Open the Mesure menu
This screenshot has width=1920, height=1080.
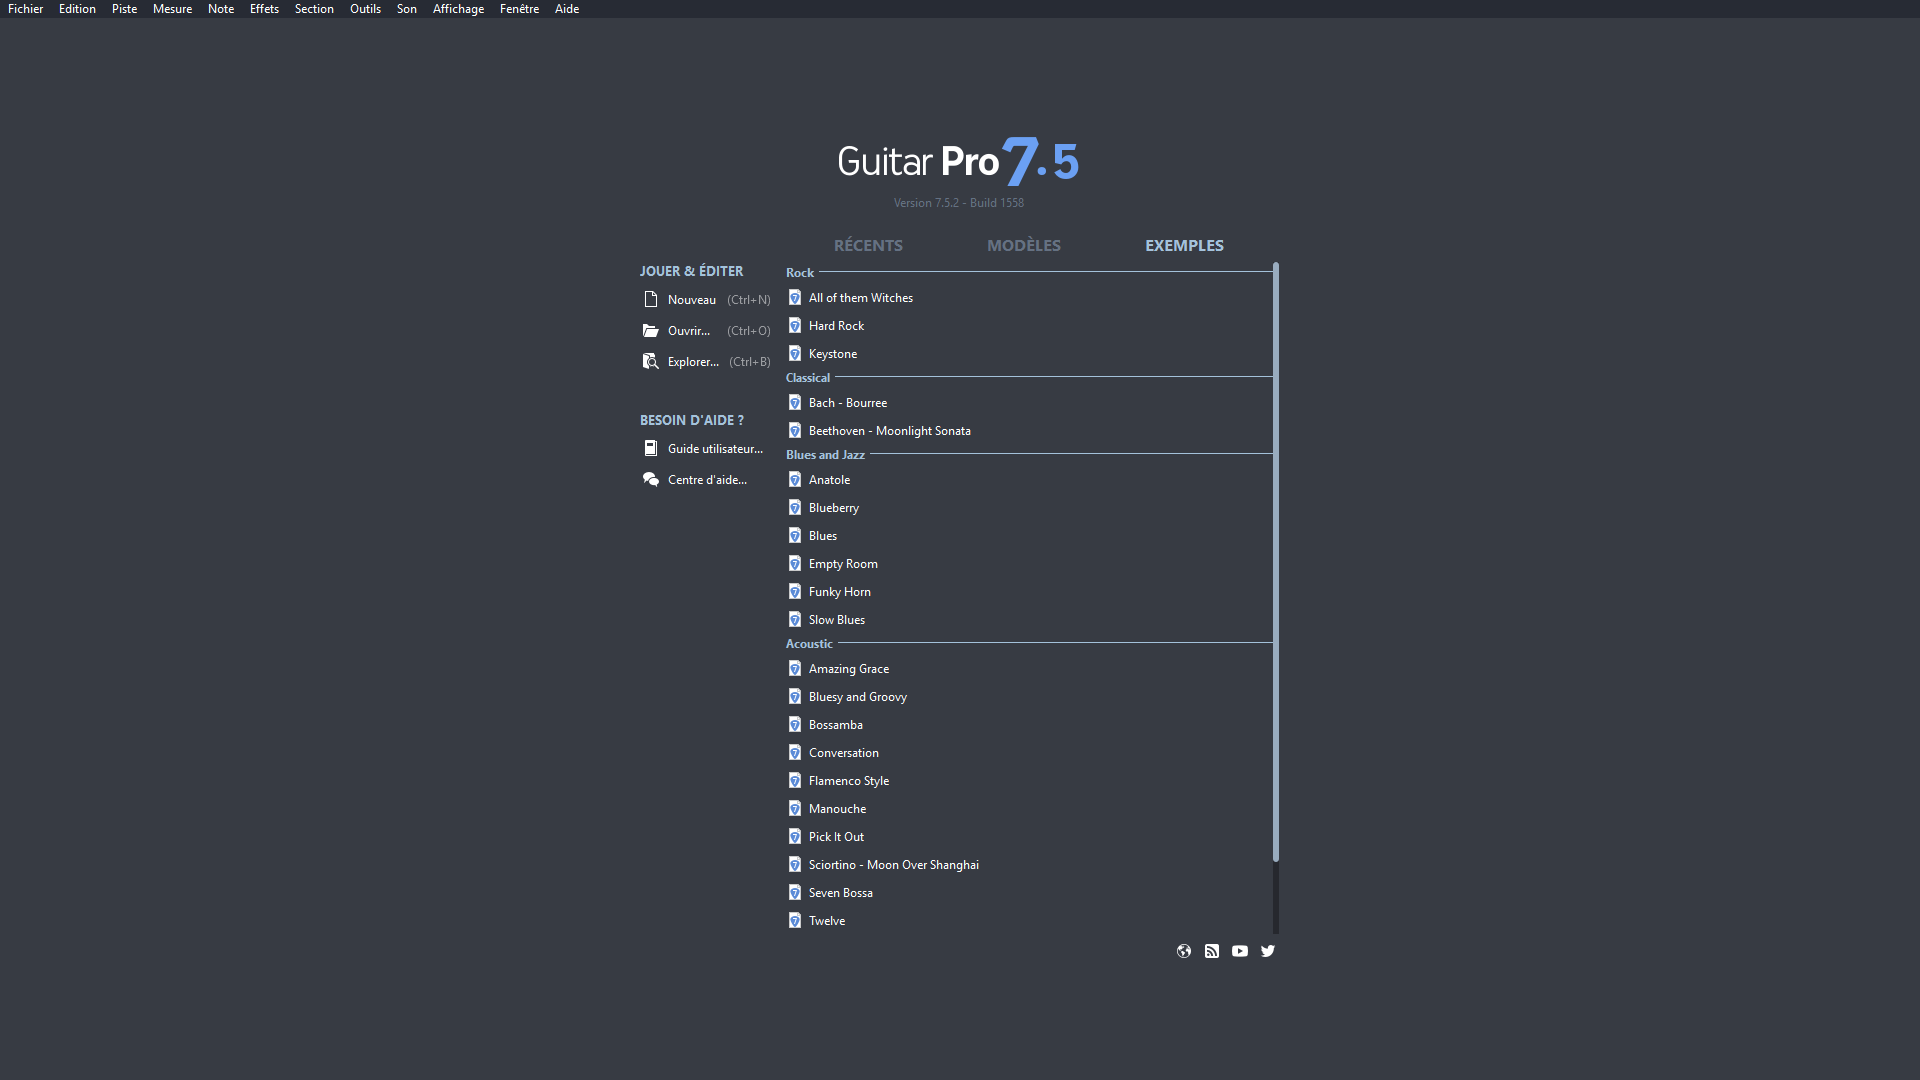[172, 9]
